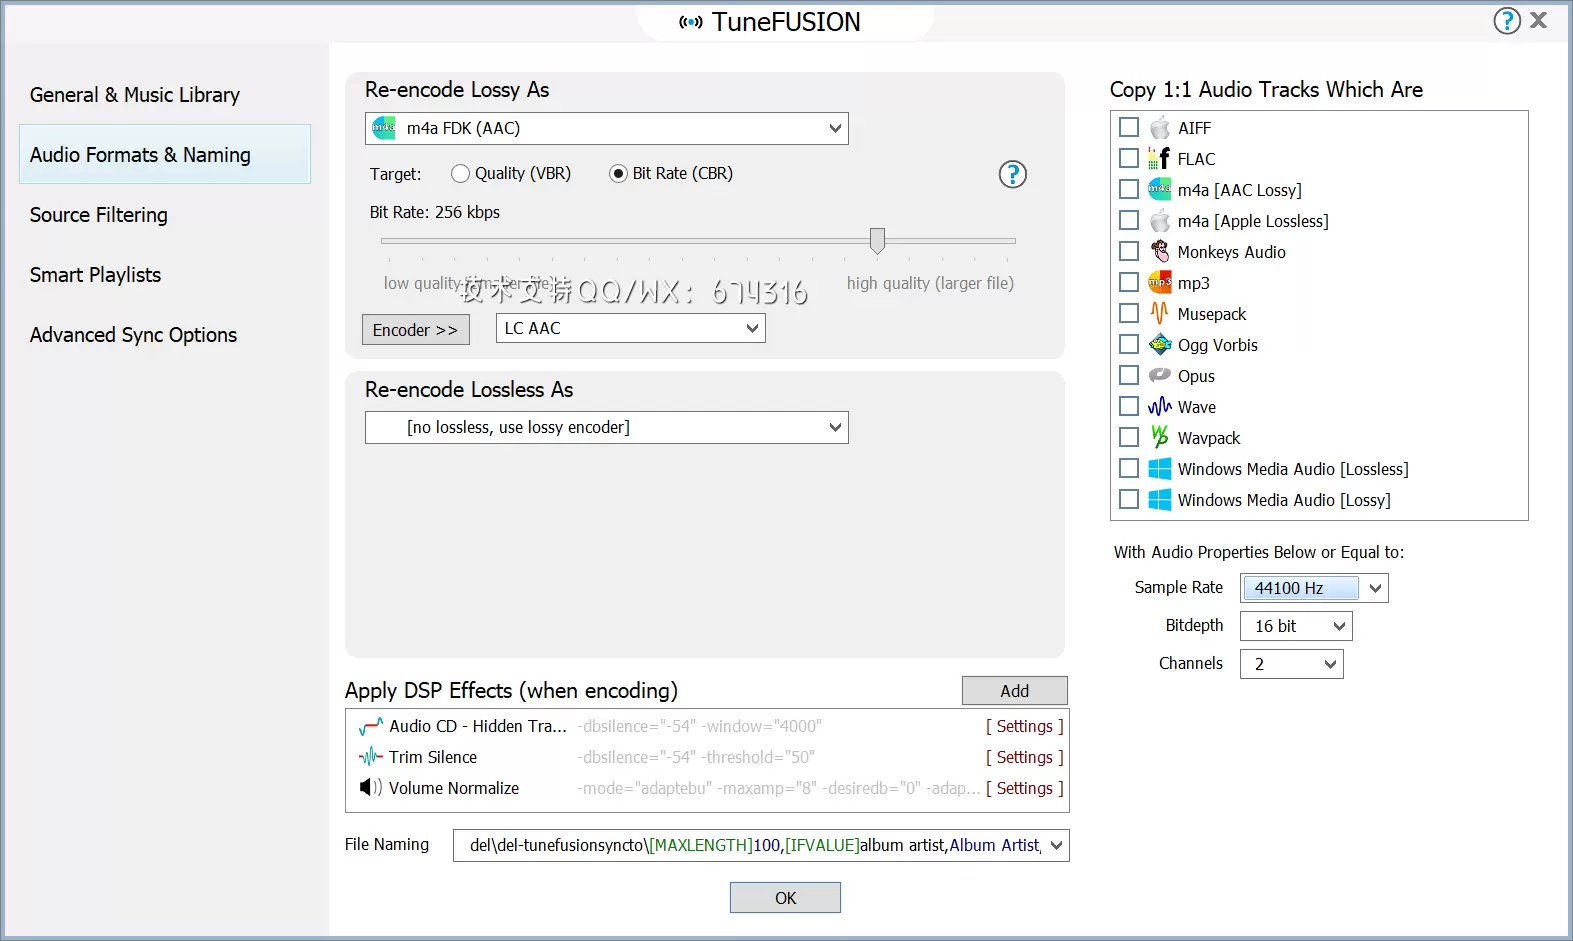Check the Wavpack checkbox
1573x941 pixels.
pyautogui.click(x=1129, y=437)
